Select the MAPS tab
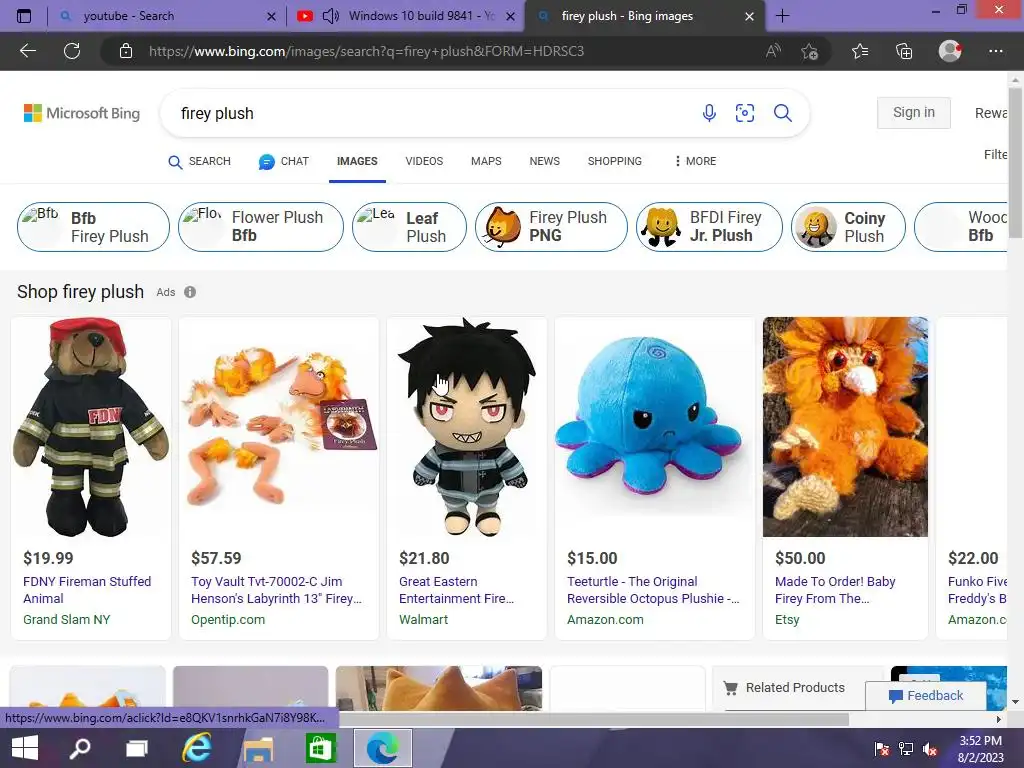The height and width of the screenshot is (768, 1024). tap(486, 161)
